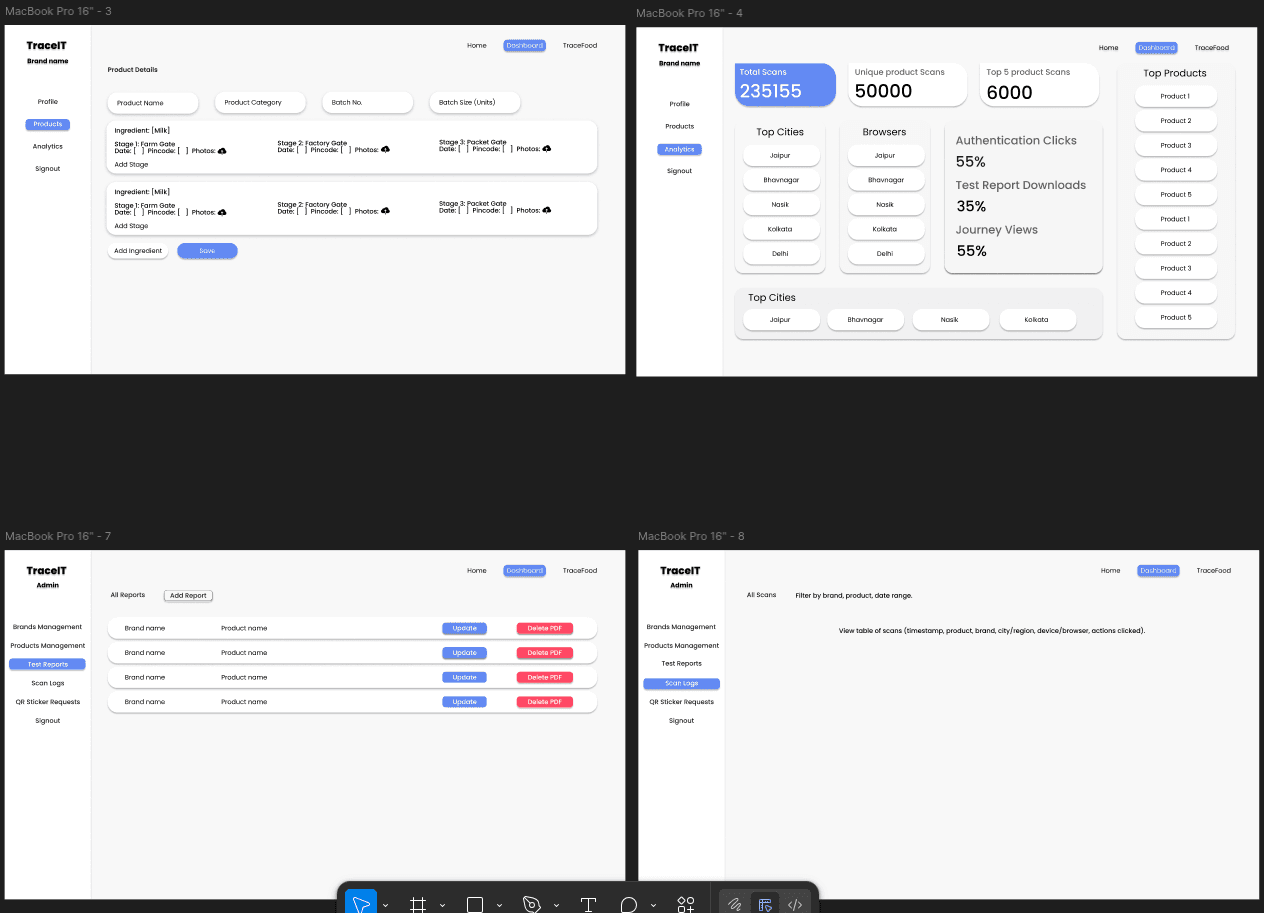The height and width of the screenshot is (913, 1264).
Task: Click the Analytics sidebar item in frame 4
Action: point(679,149)
